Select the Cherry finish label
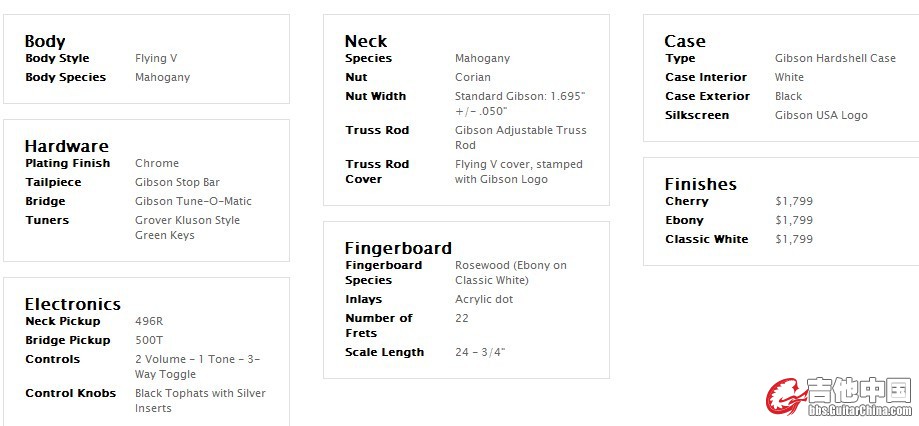The height and width of the screenshot is (426, 919). [687, 202]
